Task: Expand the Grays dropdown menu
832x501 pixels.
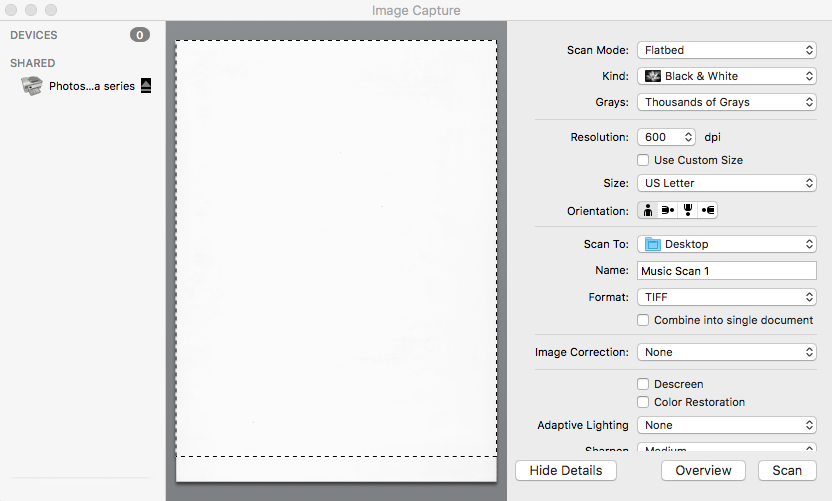Action: [x=726, y=102]
